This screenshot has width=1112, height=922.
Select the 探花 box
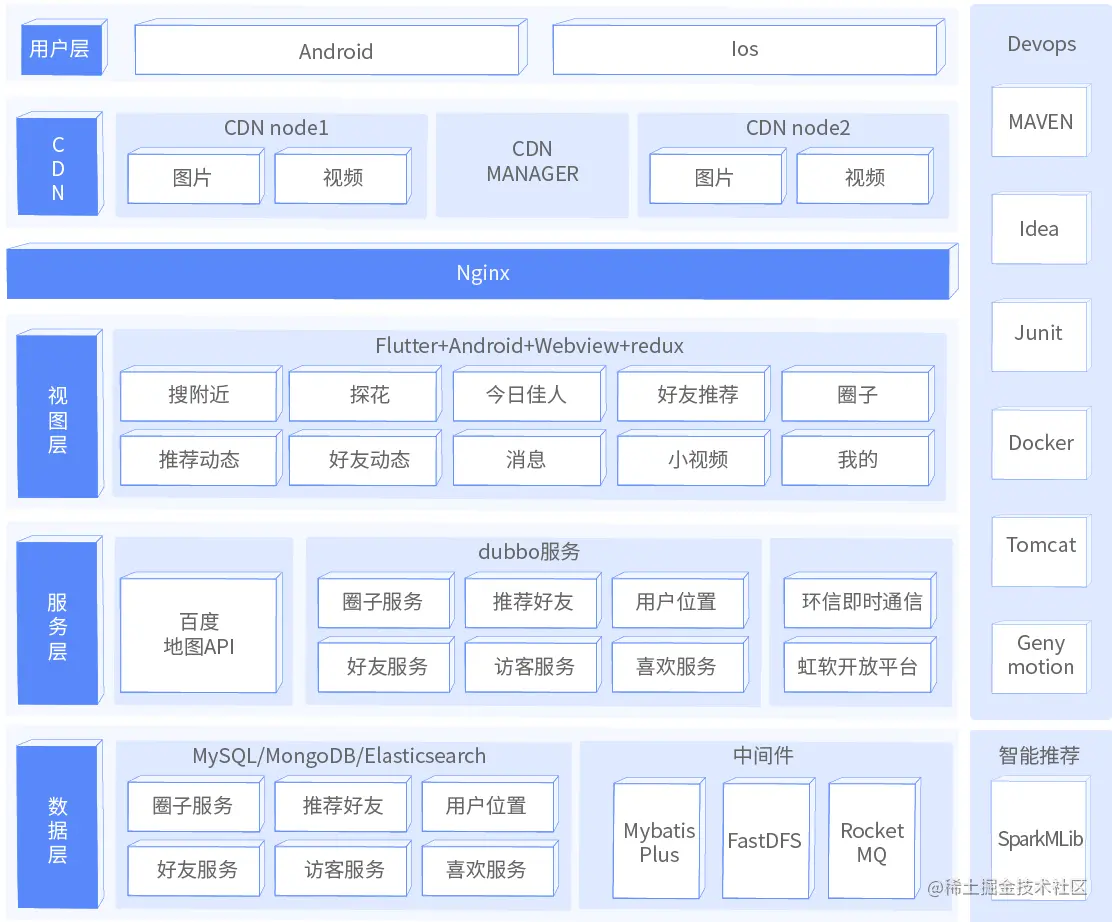(x=365, y=394)
